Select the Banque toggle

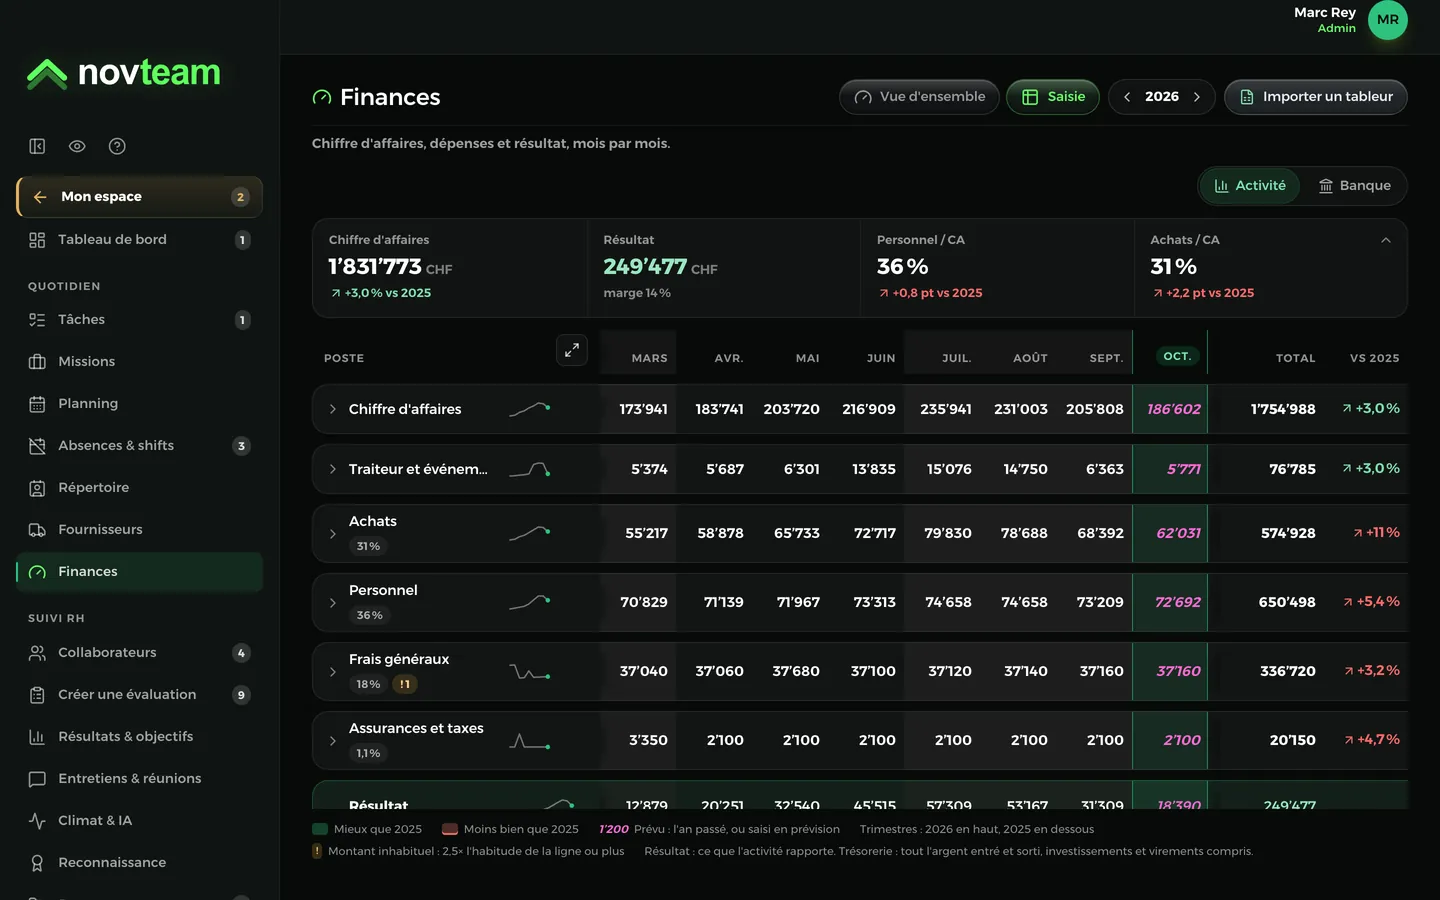pos(1354,186)
